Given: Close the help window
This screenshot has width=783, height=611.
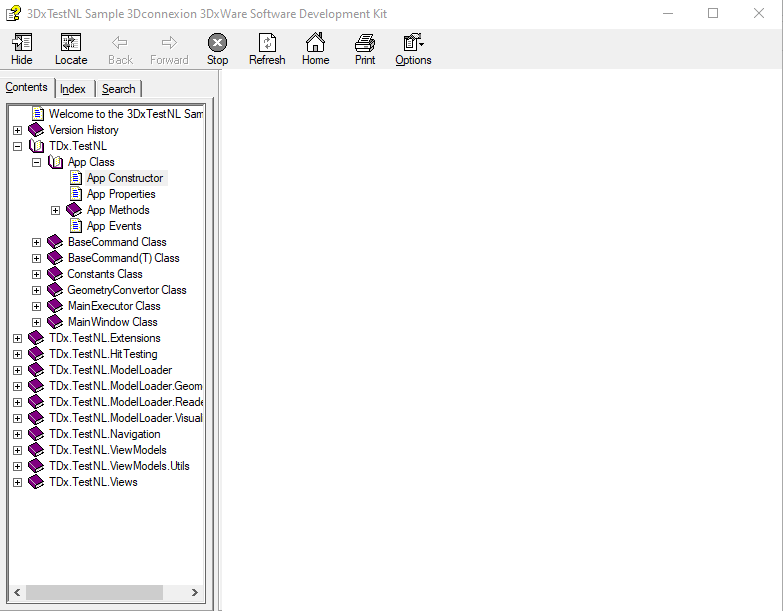Looking at the screenshot, I should [x=759, y=13].
